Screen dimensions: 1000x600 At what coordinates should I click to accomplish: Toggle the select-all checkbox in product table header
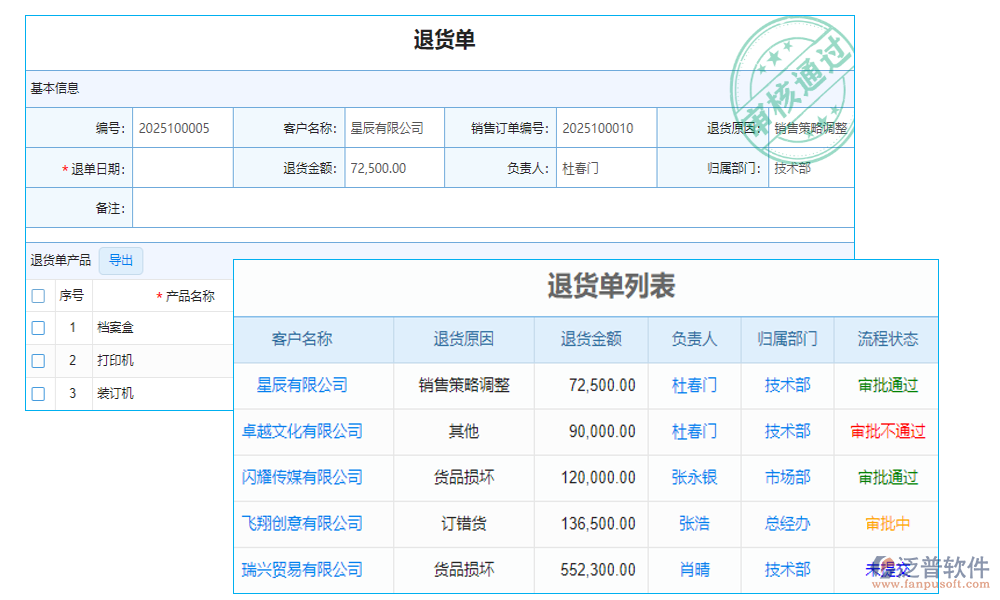pyautogui.click(x=38, y=295)
